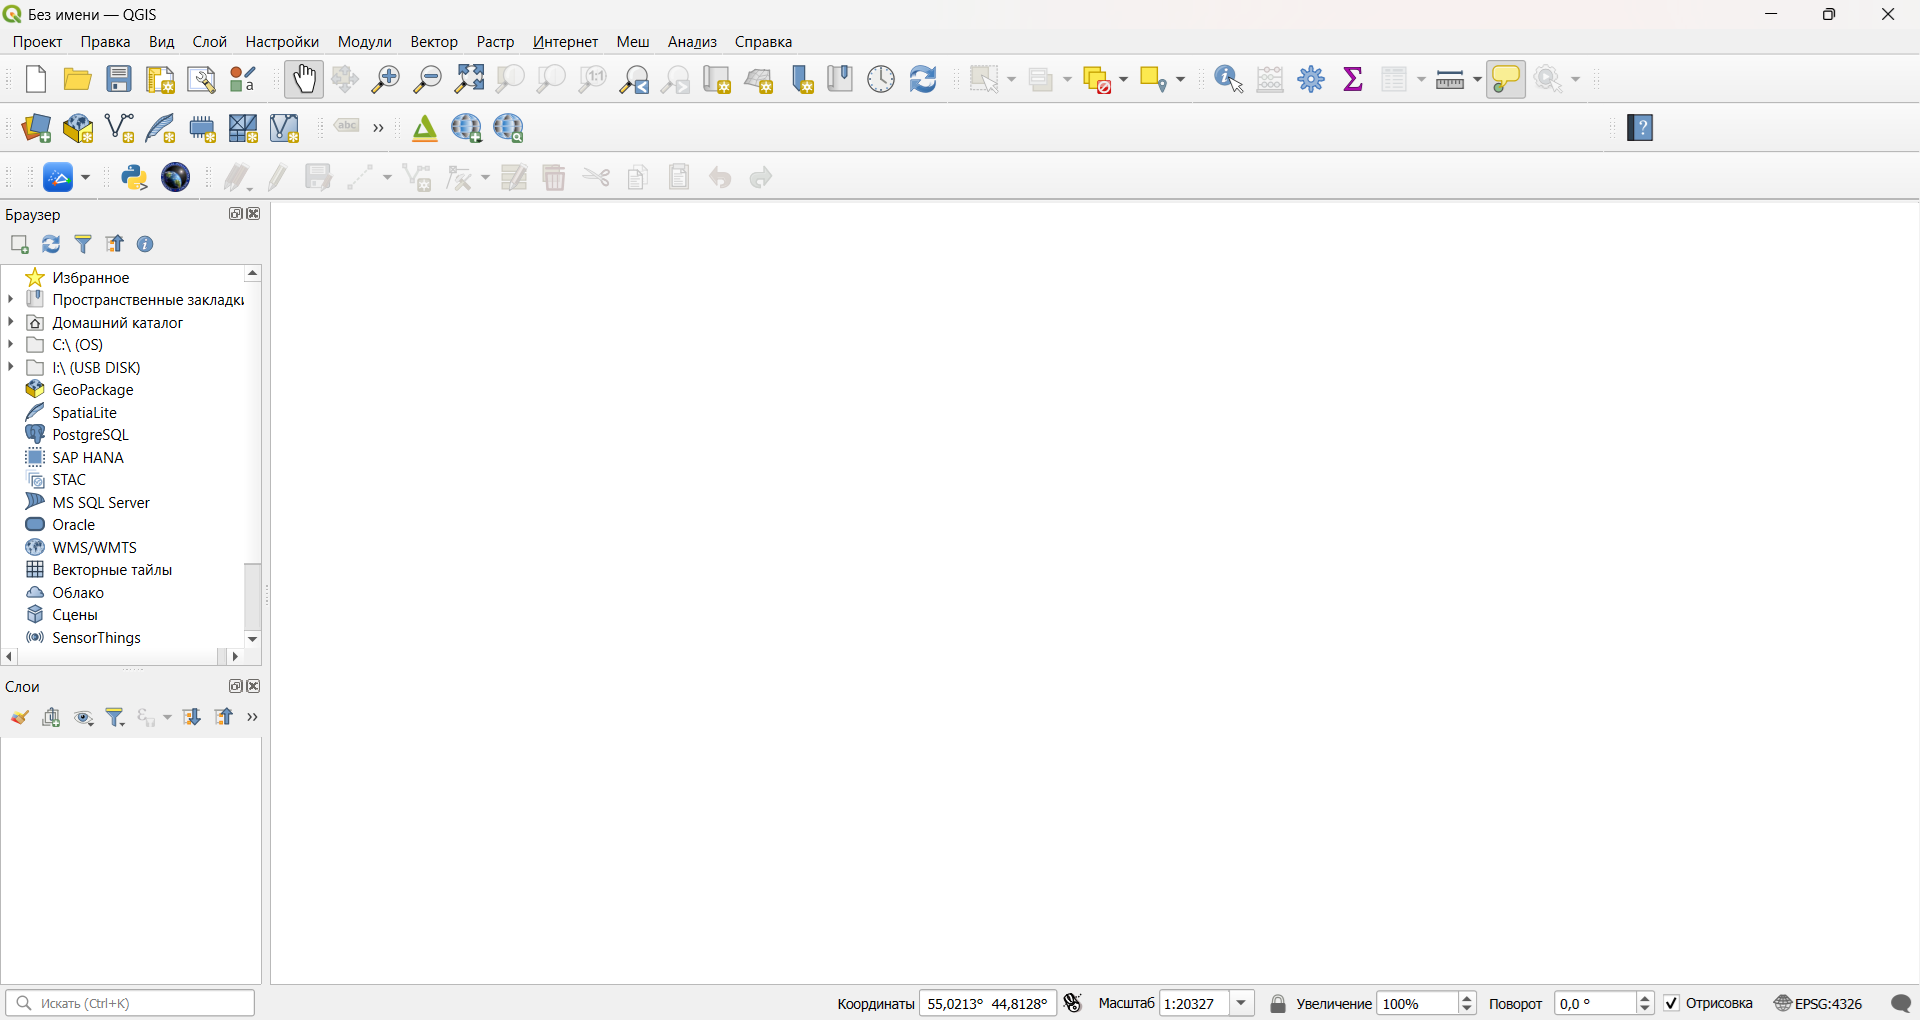
Task: Close the Браузер panel
Action: (x=254, y=214)
